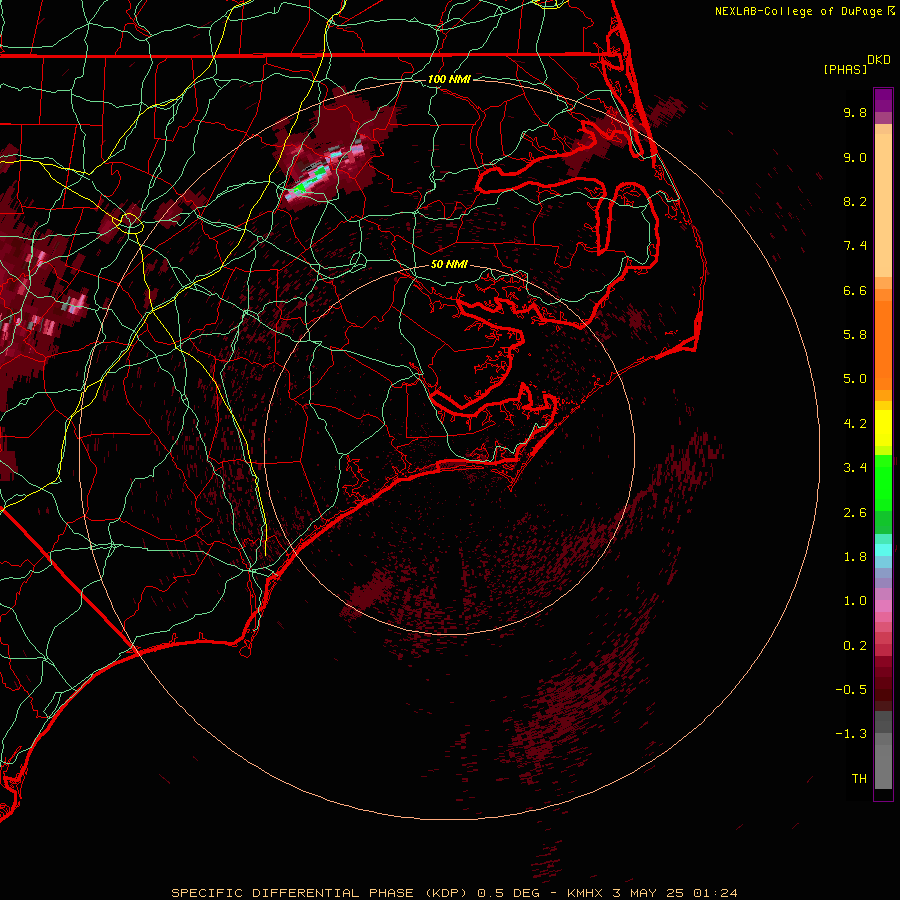Click the [PHAS] units label

tap(845, 69)
